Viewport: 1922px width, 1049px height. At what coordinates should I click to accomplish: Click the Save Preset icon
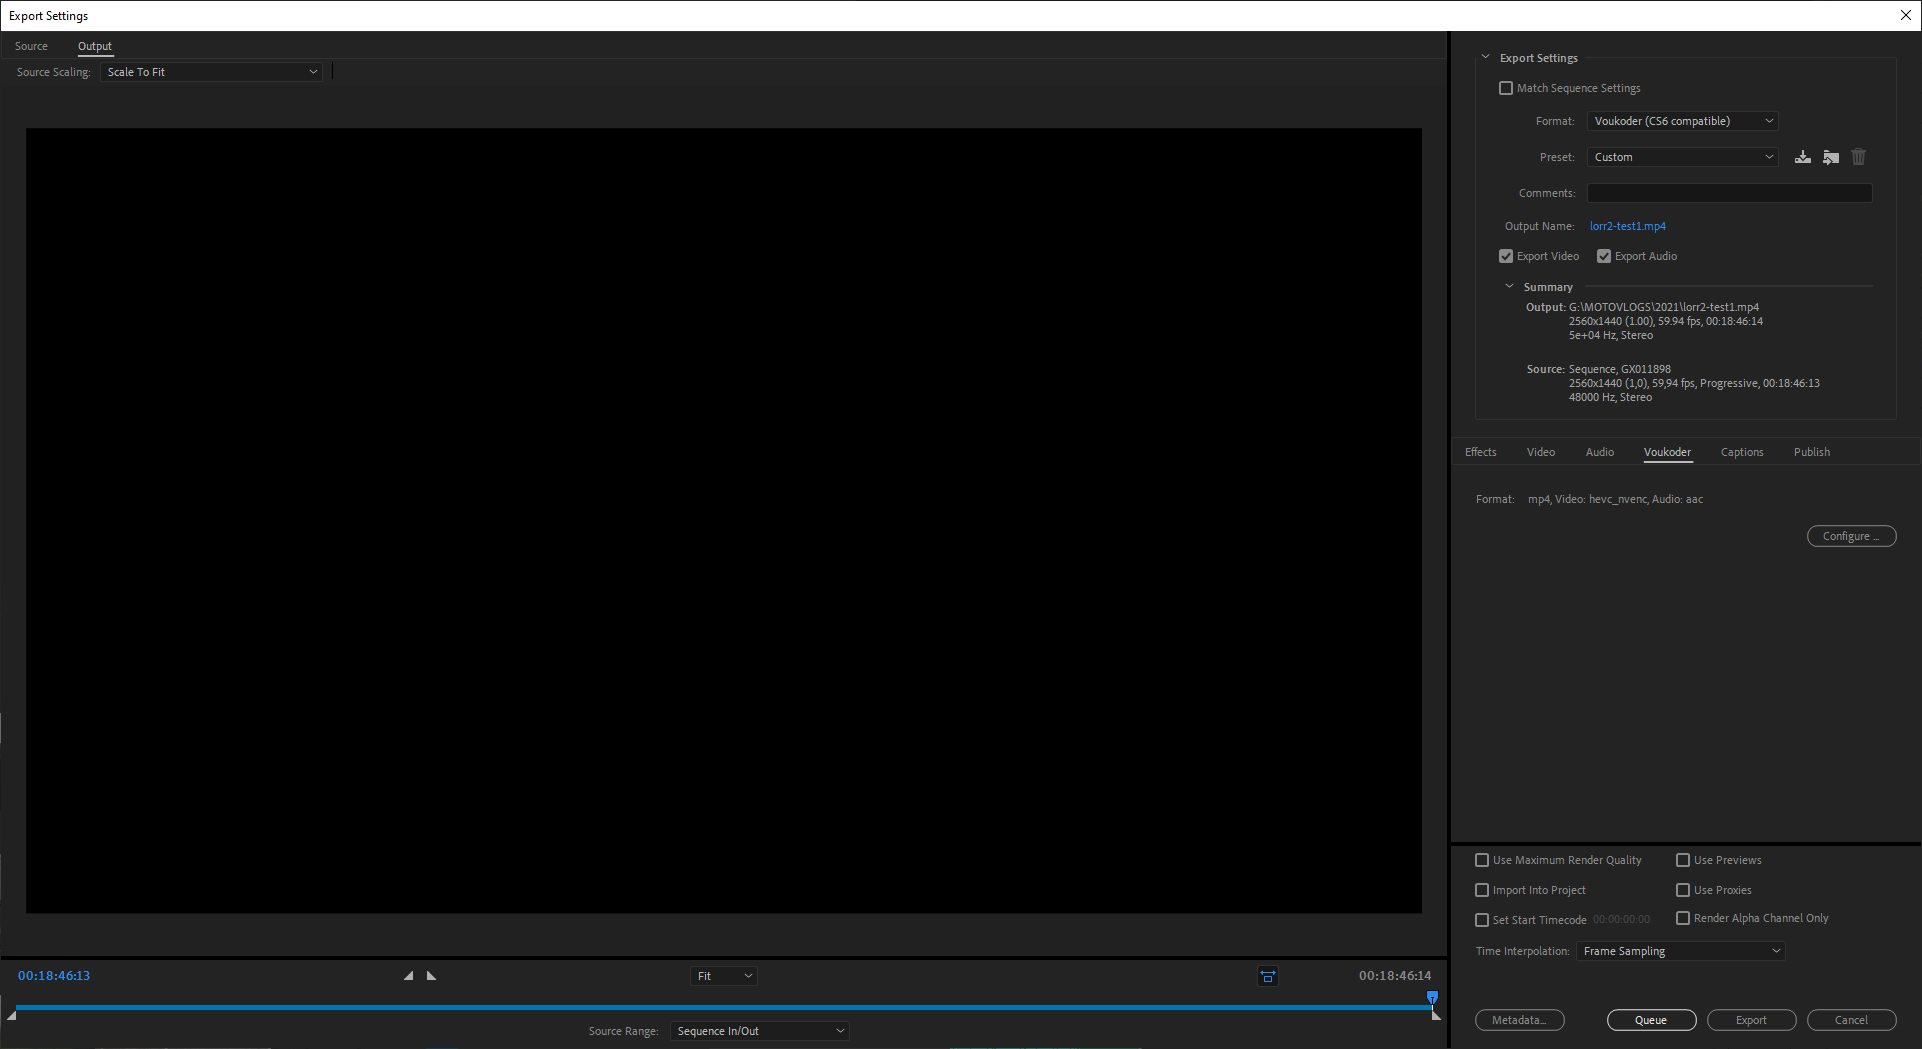click(x=1802, y=157)
